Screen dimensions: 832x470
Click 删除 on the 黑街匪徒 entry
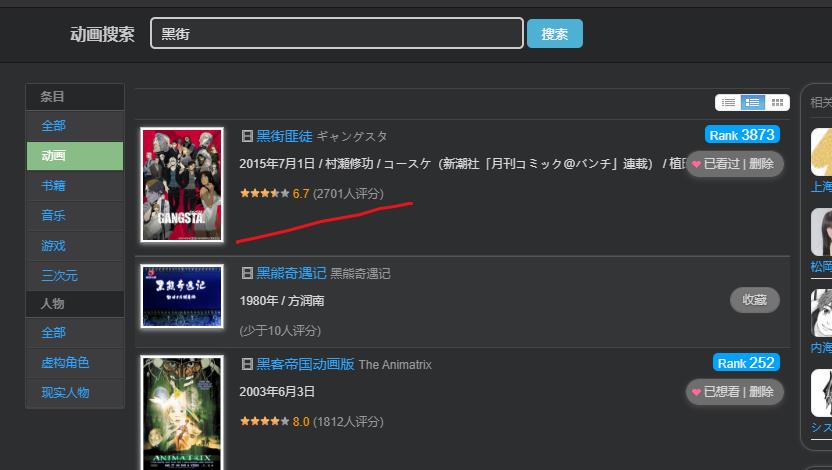[761, 164]
